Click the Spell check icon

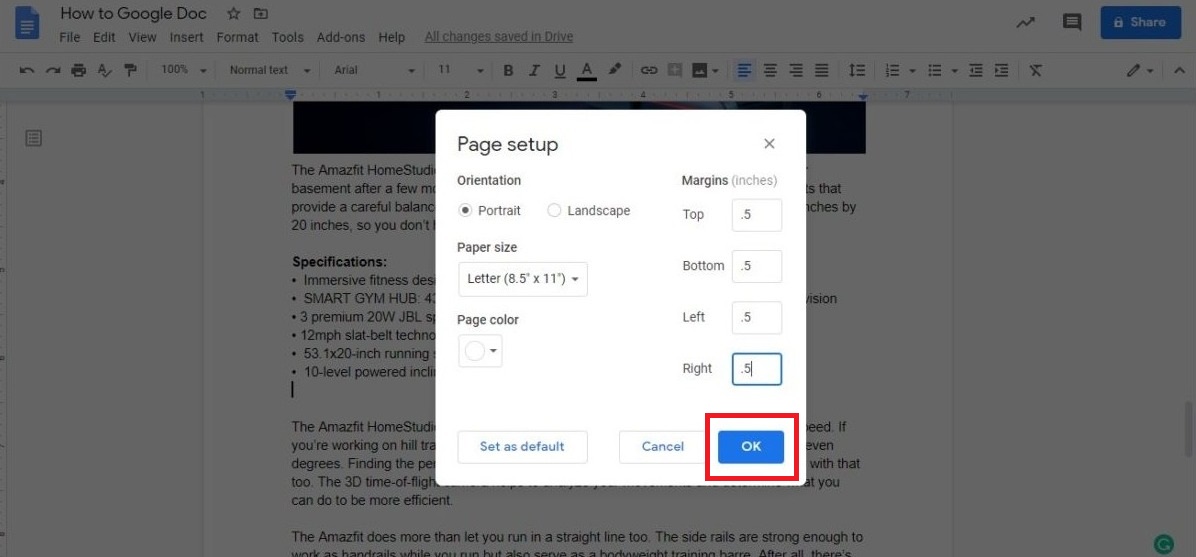pos(104,70)
